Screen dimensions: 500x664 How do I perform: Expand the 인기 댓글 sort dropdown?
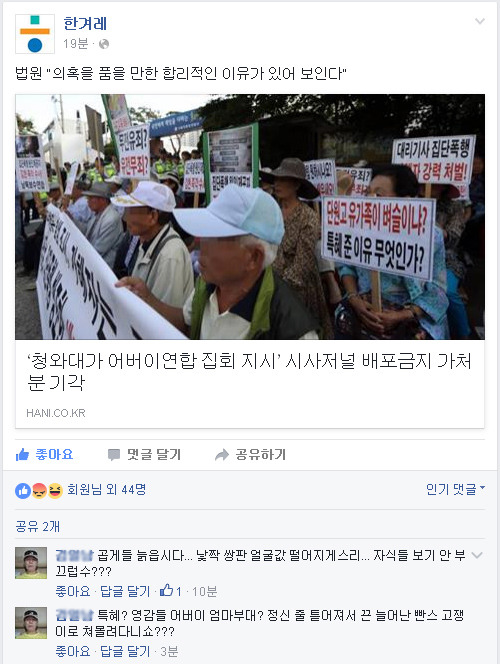click(x=456, y=490)
